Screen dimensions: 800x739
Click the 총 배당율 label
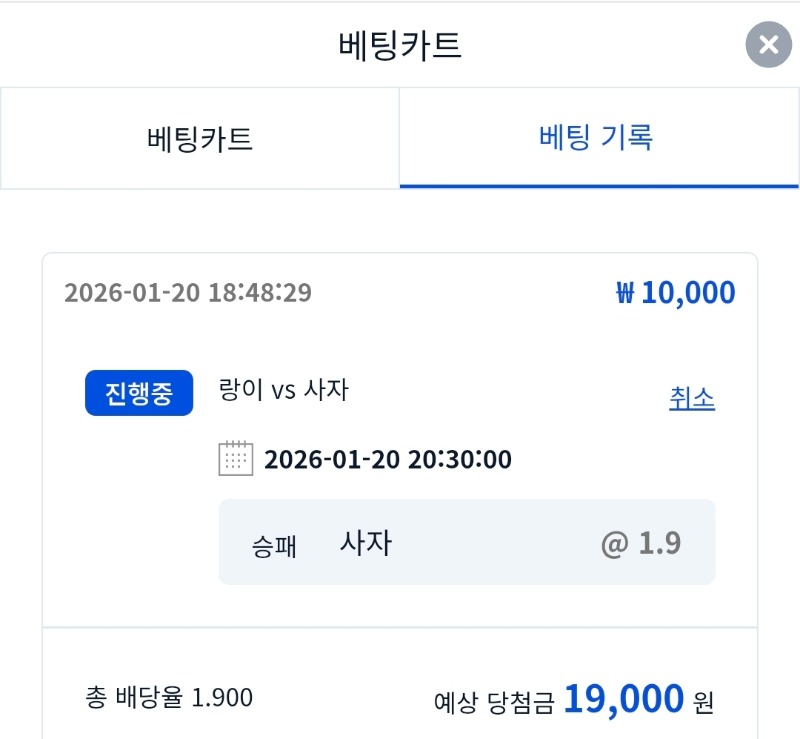point(135,697)
